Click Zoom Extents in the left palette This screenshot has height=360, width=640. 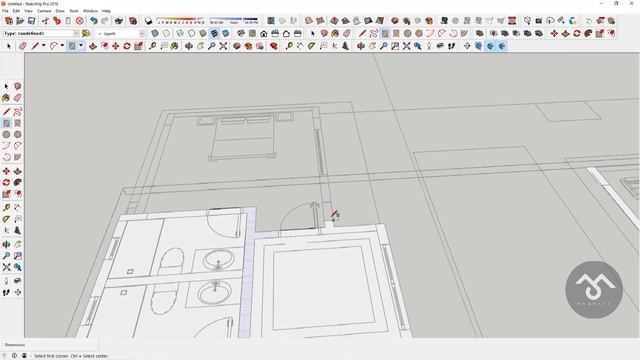pos(6,267)
